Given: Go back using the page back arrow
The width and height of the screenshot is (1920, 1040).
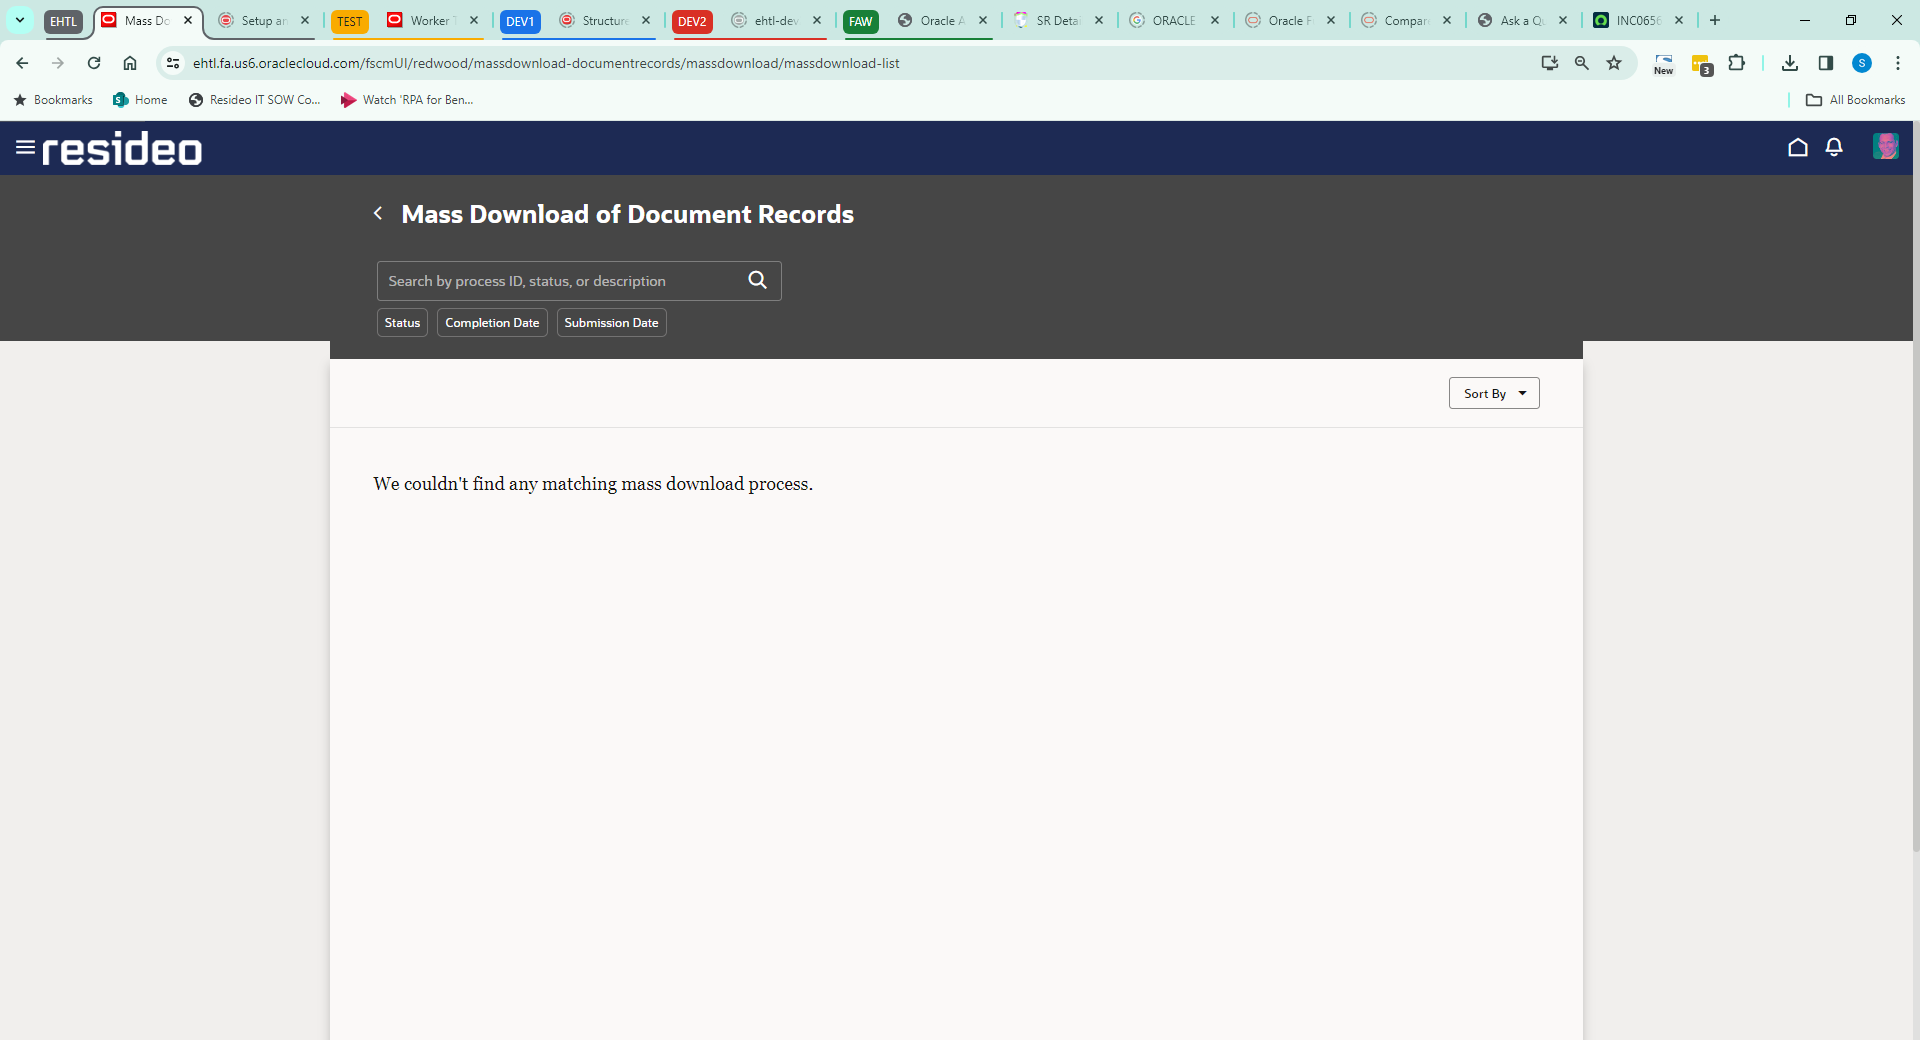Looking at the screenshot, I should tap(378, 213).
